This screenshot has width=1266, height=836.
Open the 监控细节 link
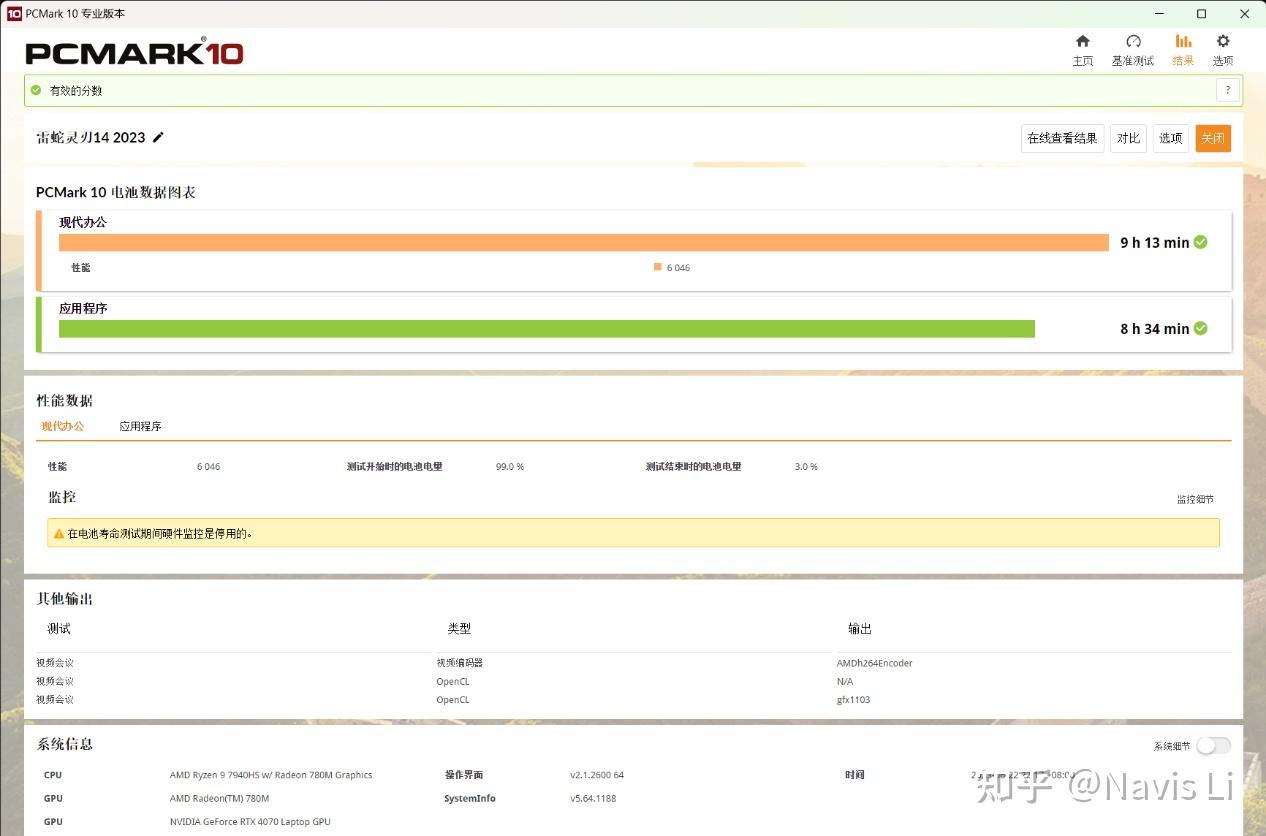pyautogui.click(x=1195, y=499)
